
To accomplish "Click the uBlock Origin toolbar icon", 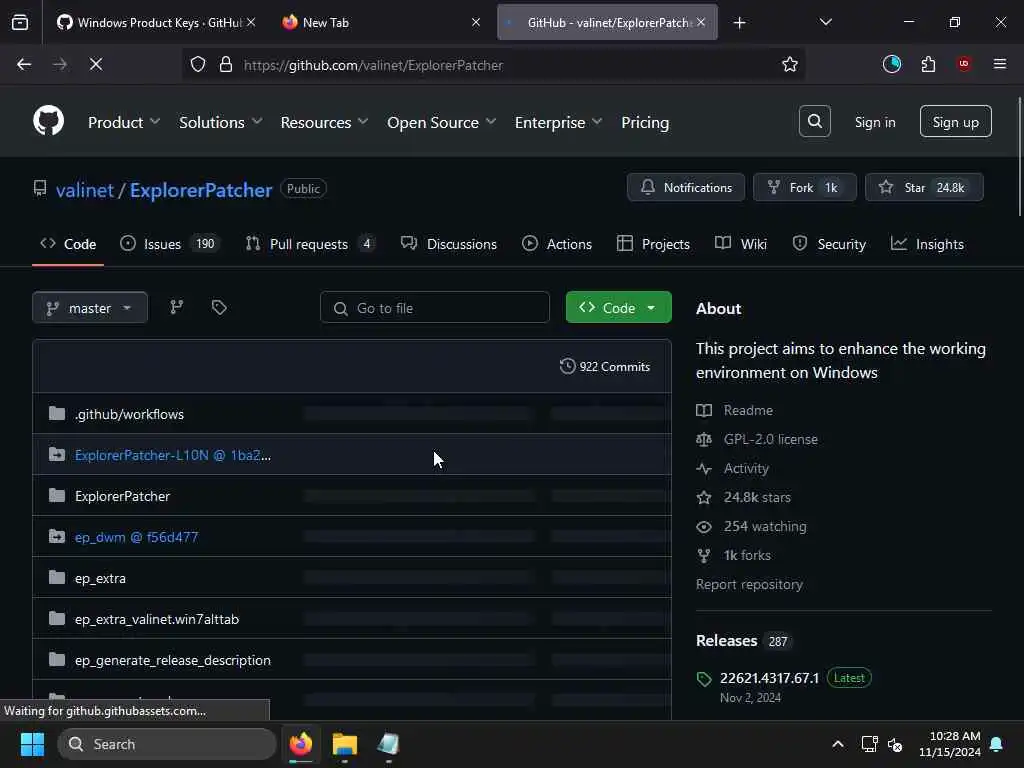I will 963,64.
